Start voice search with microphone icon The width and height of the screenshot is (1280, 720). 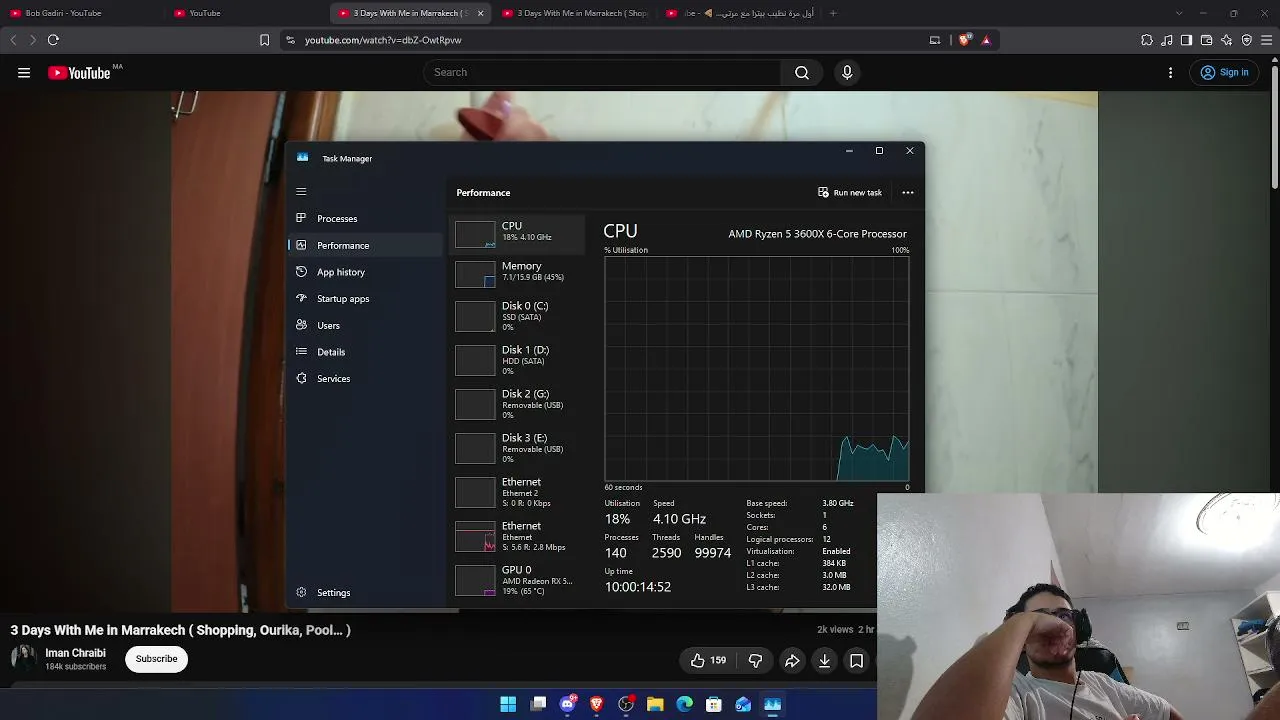click(847, 72)
